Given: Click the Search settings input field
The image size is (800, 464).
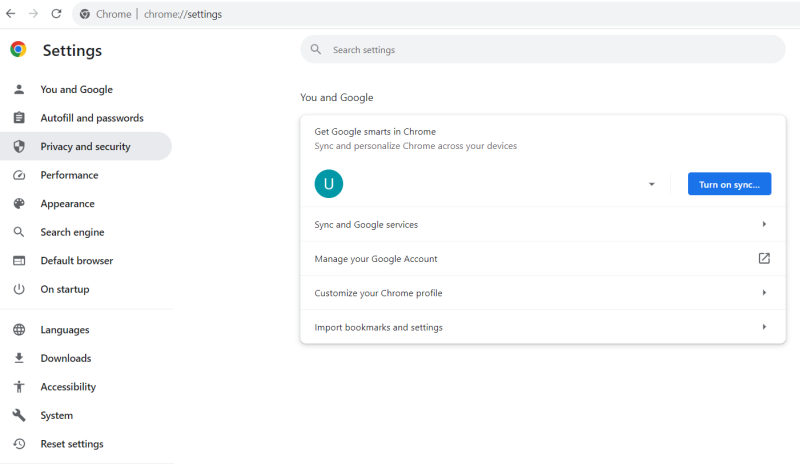Looking at the screenshot, I should pyautogui.click(x=550, y=49).
